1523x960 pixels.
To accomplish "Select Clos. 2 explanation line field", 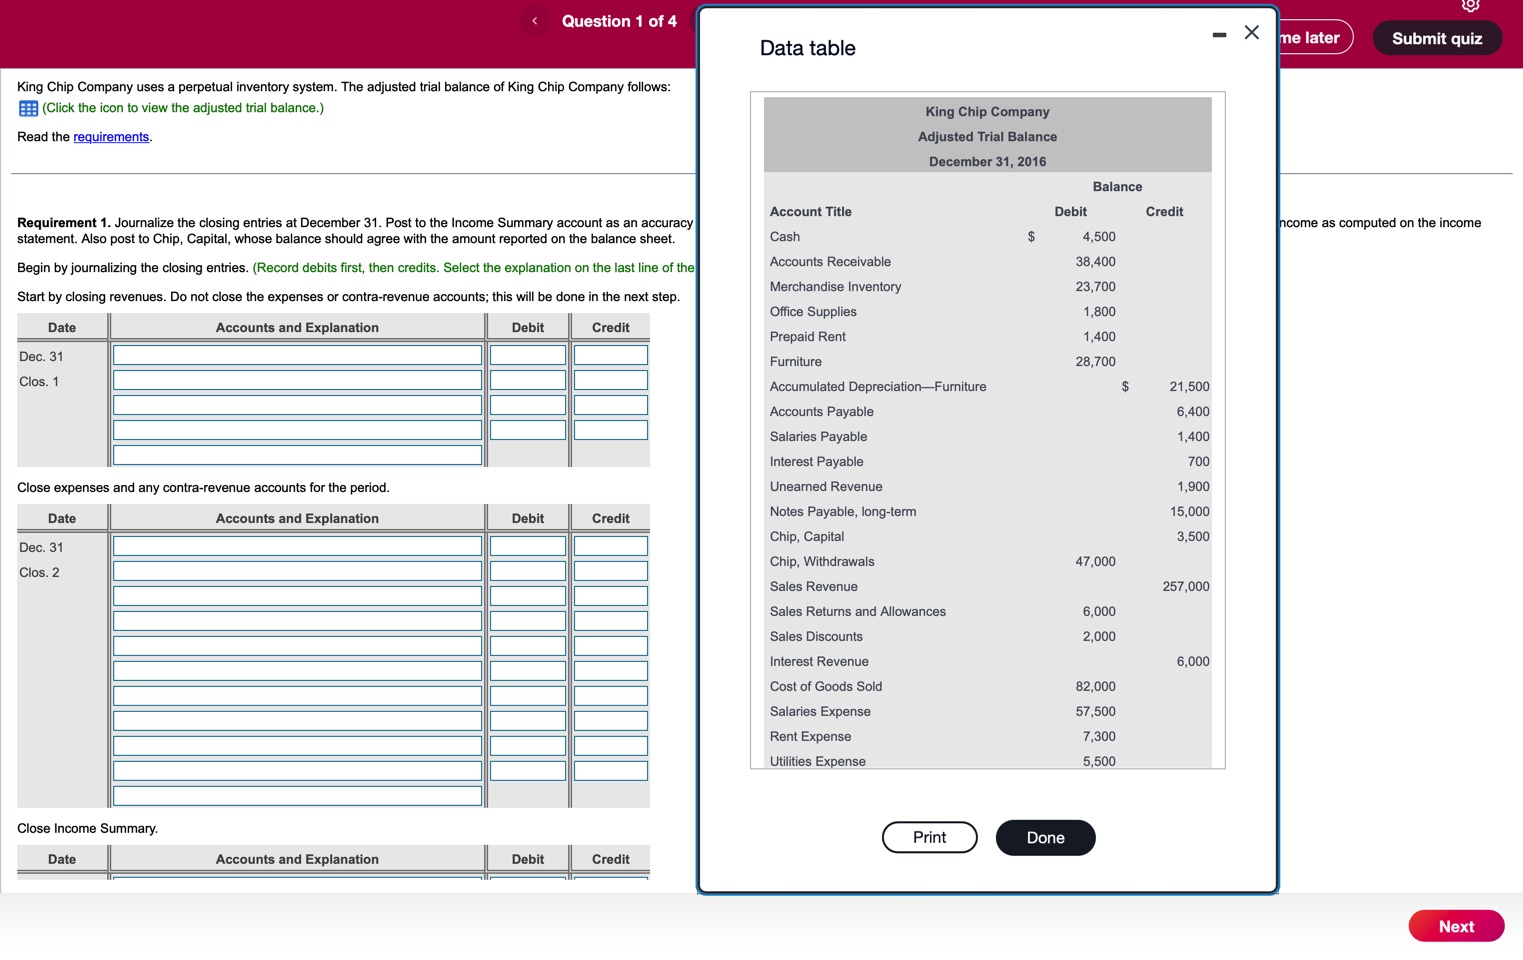I will (297, 796).
